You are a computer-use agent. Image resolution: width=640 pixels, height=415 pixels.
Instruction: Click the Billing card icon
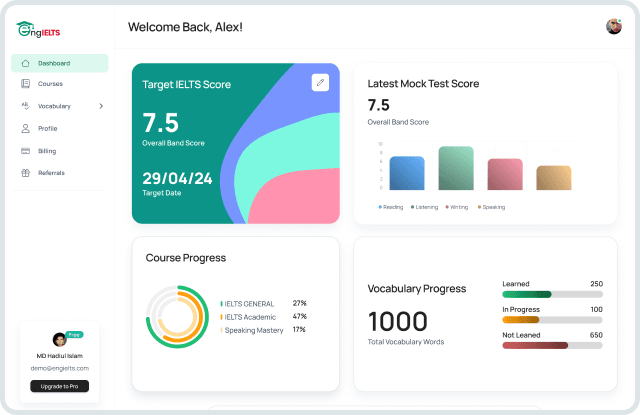[25, 150]
